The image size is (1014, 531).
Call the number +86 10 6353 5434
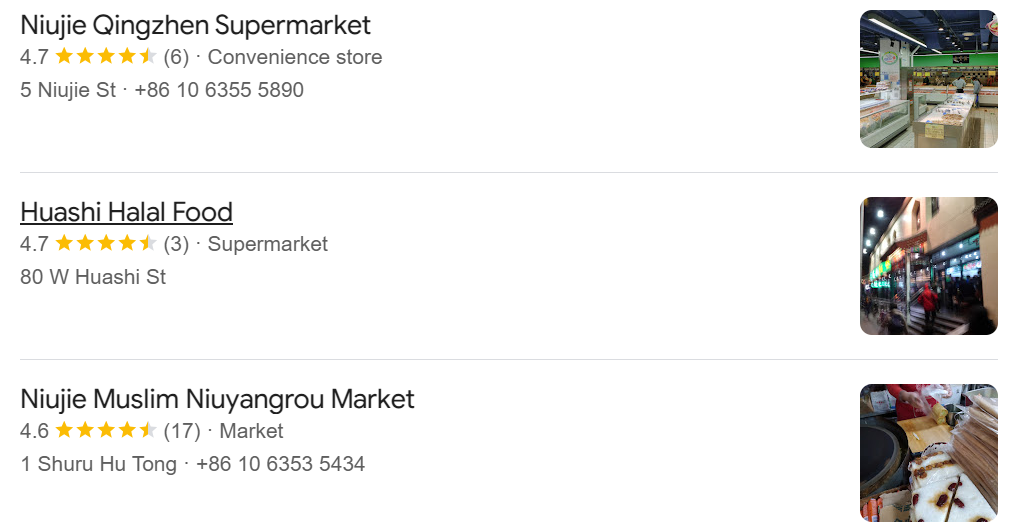(281, 464)
